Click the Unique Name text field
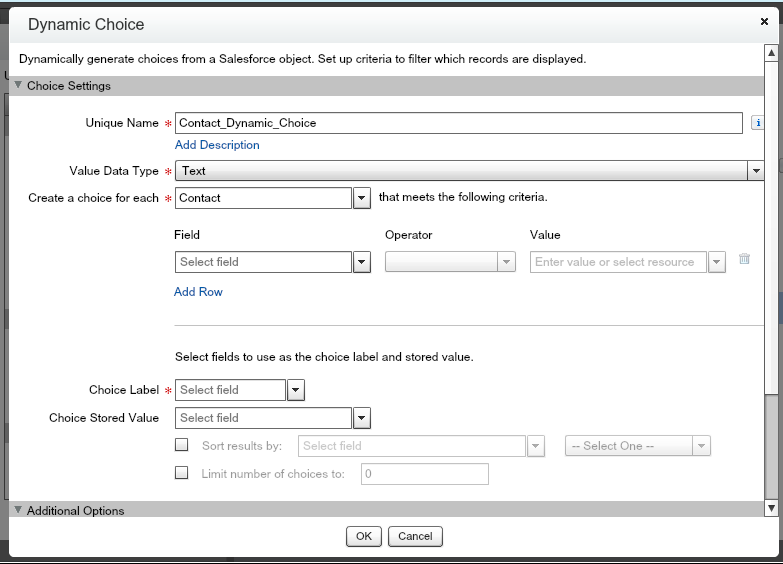Viewport: 783px width, 564px height. coord(459,123)
